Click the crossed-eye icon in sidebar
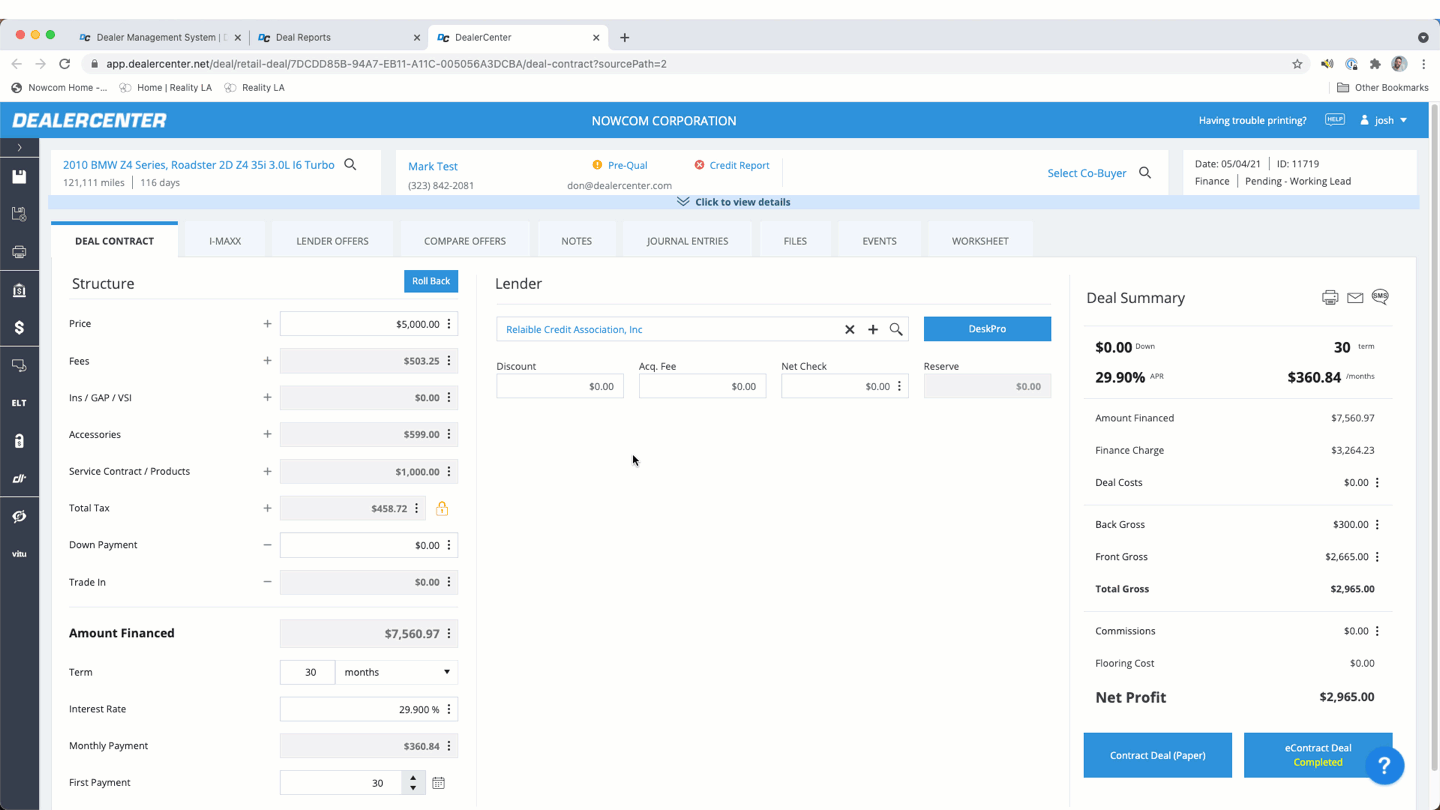 pyautogui.click(x=19, y=516)
